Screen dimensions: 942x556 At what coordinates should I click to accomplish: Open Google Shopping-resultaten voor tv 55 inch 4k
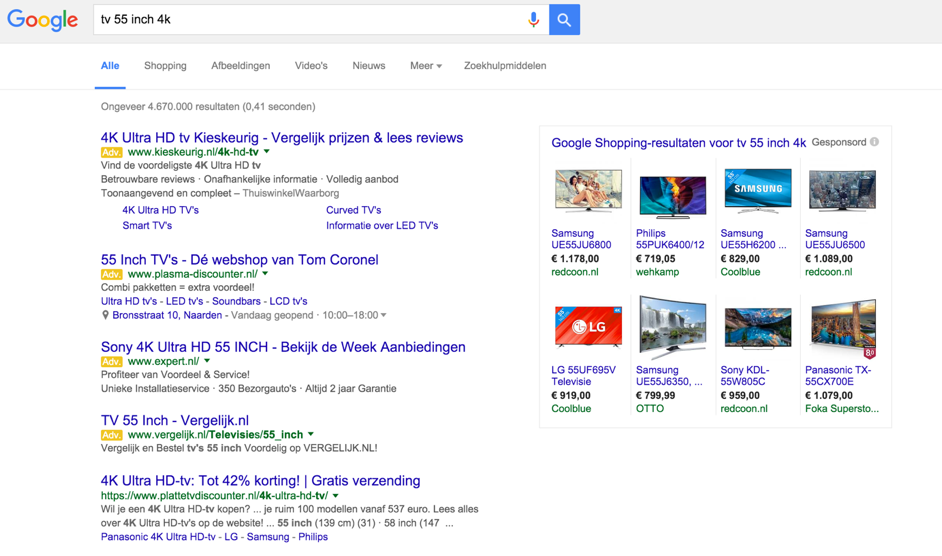pos(679,143)
